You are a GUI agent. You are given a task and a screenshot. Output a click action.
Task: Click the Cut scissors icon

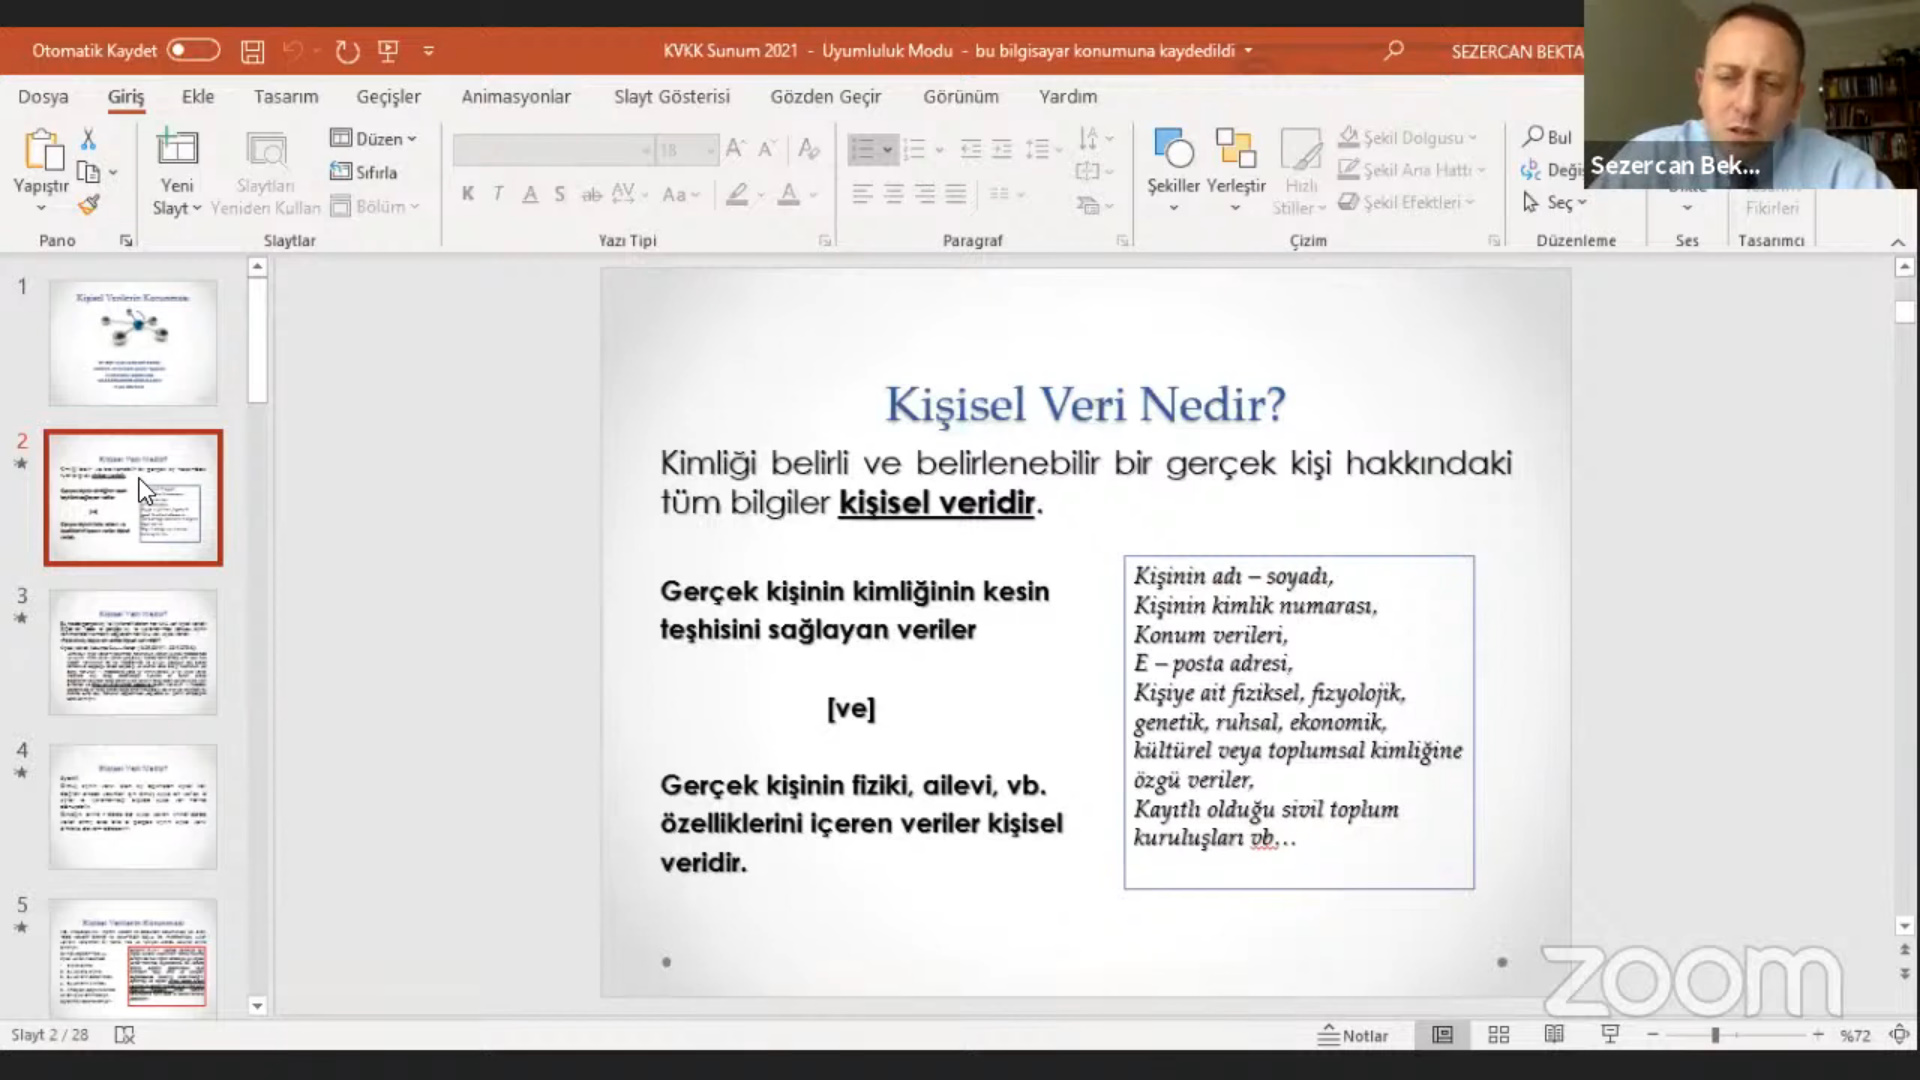point(88,138)
